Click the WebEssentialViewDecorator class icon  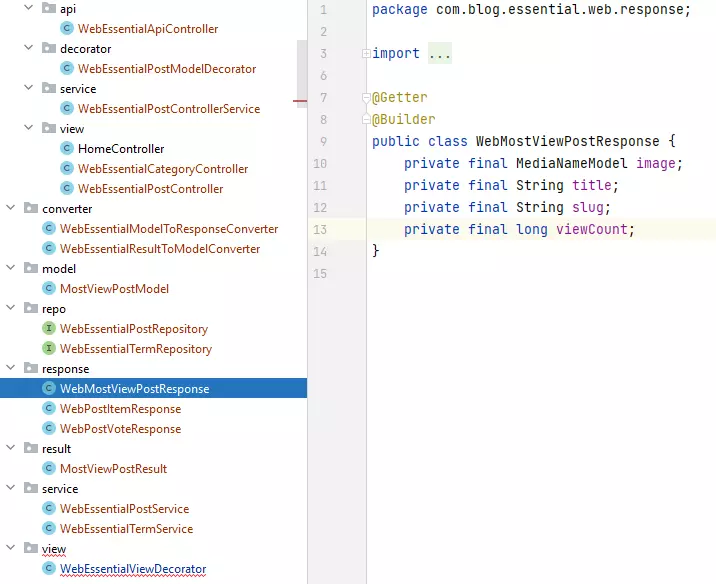point(49,569)
